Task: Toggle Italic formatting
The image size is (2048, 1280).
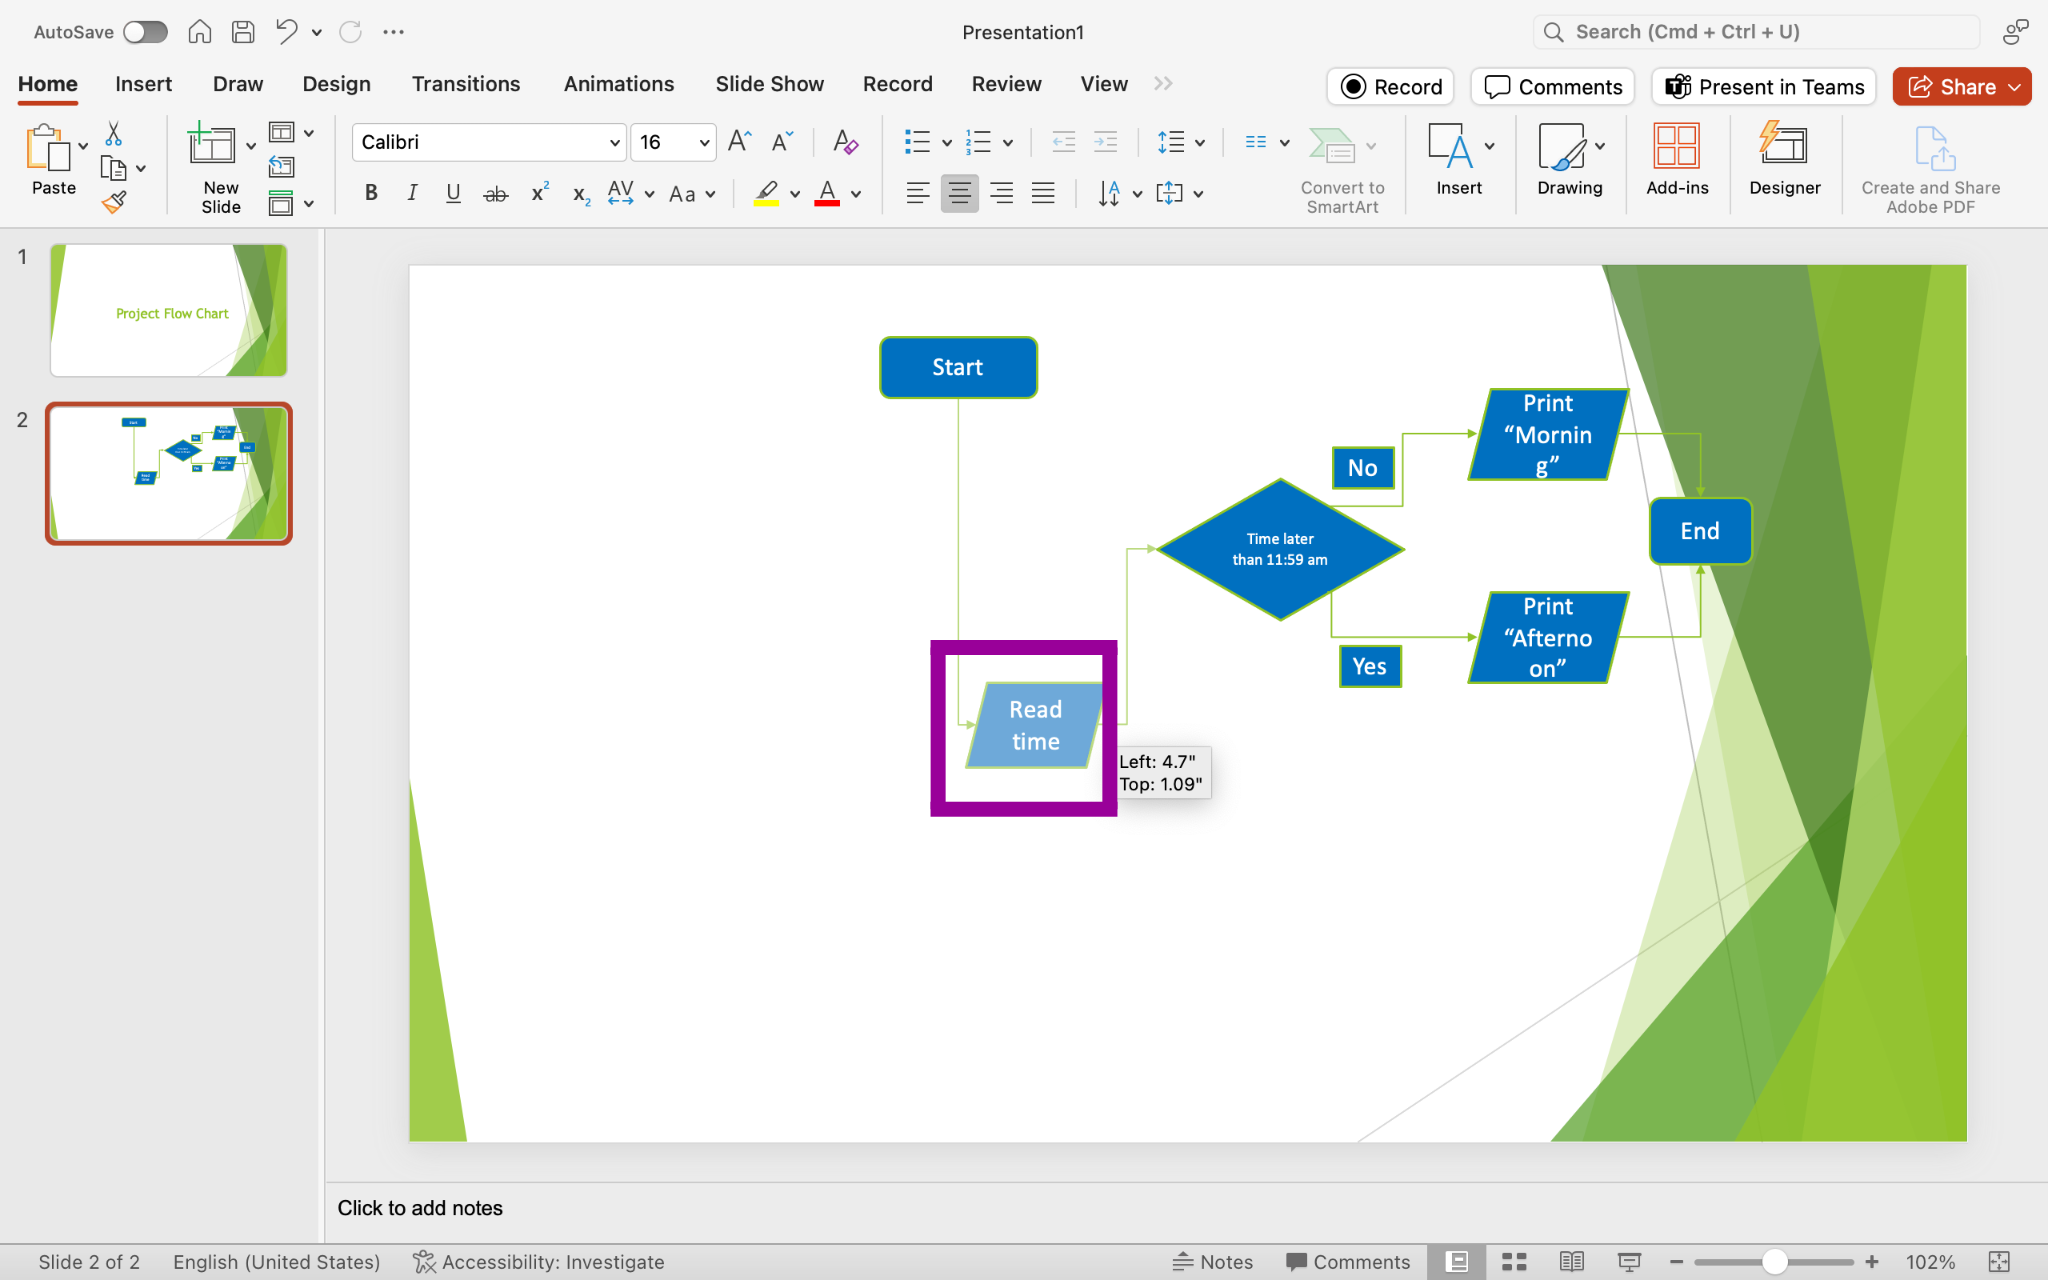Action: coord(412,193)
